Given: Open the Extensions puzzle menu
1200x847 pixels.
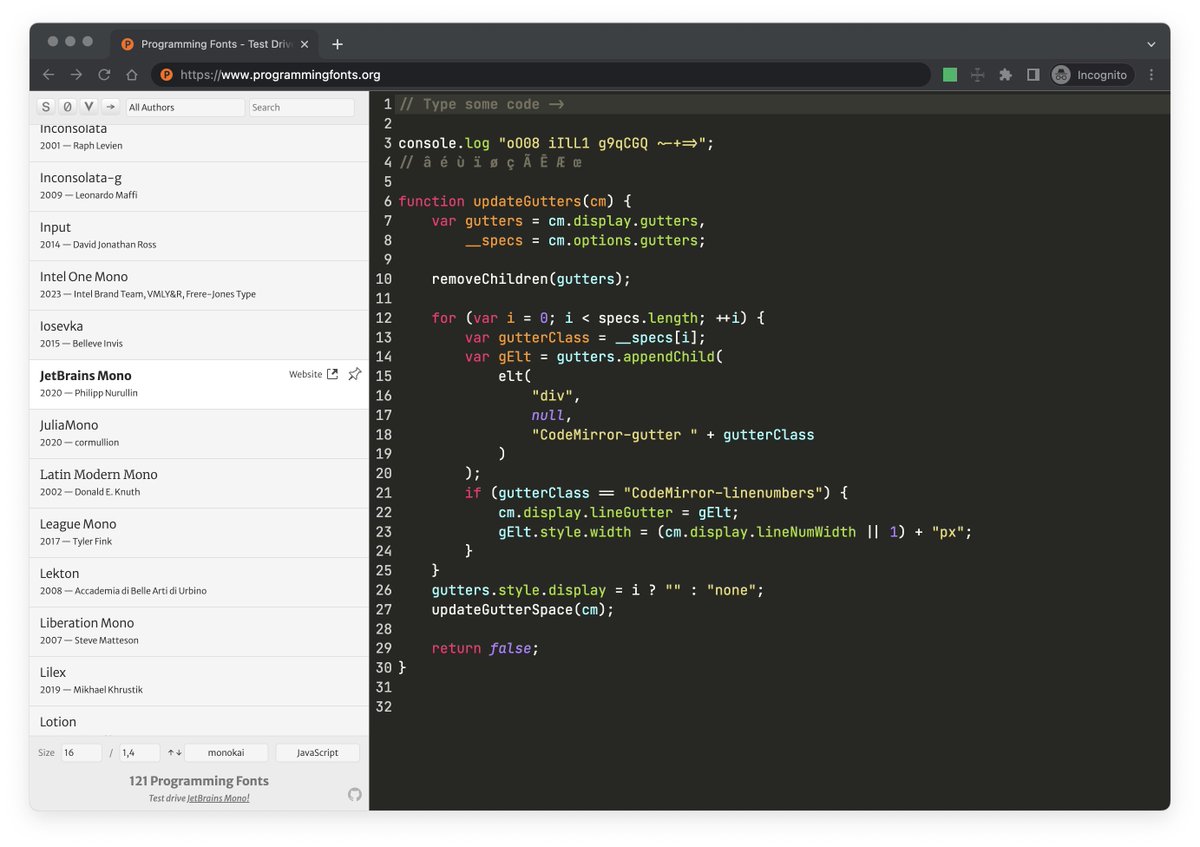Looking at the screenshot, I should pos(1006,75).
